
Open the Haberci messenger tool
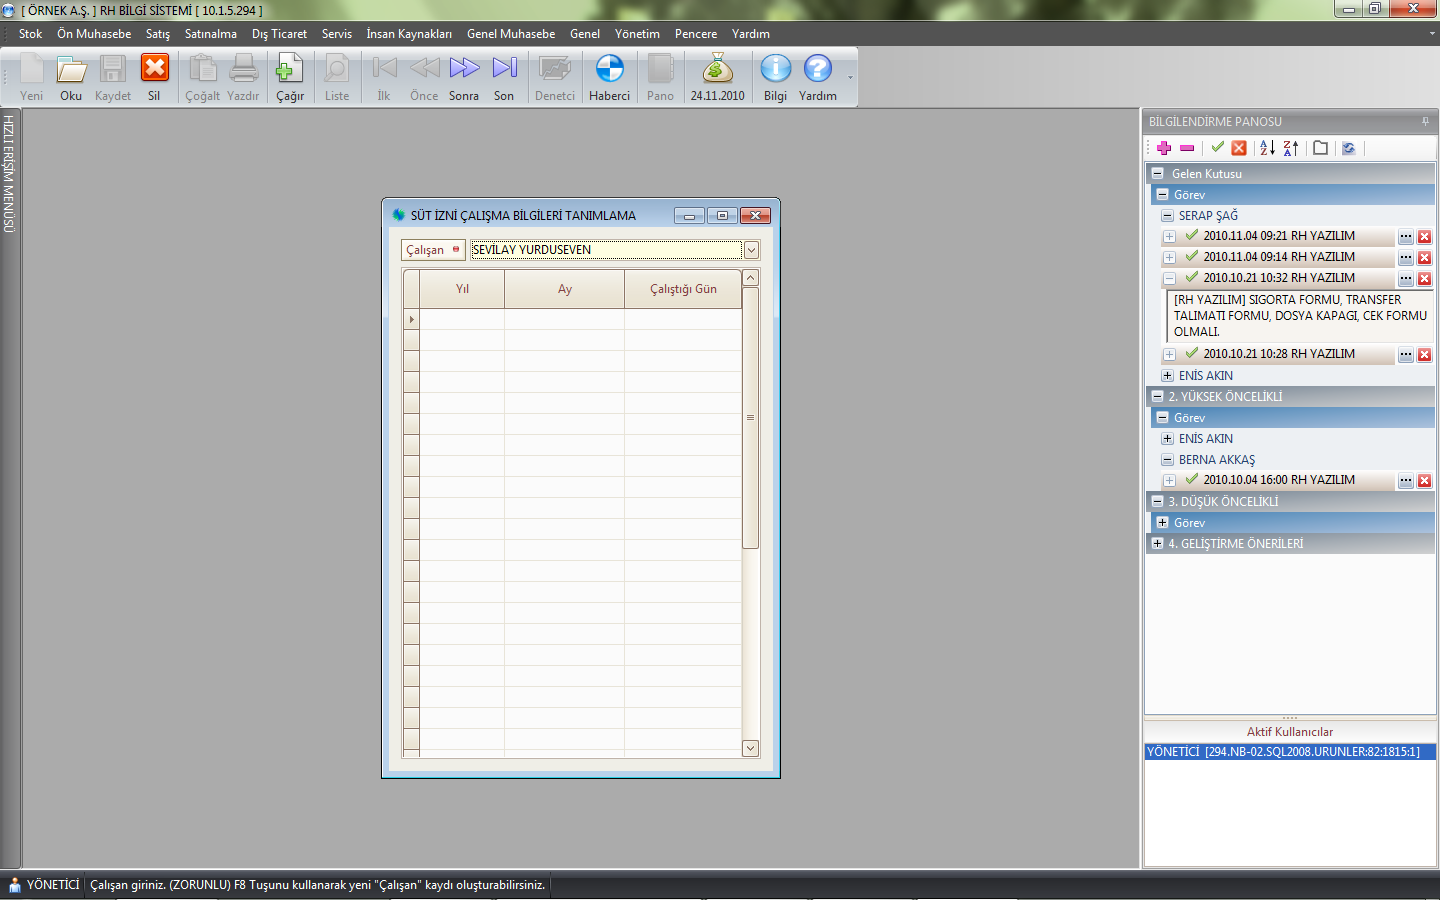(x=609, y=70)
